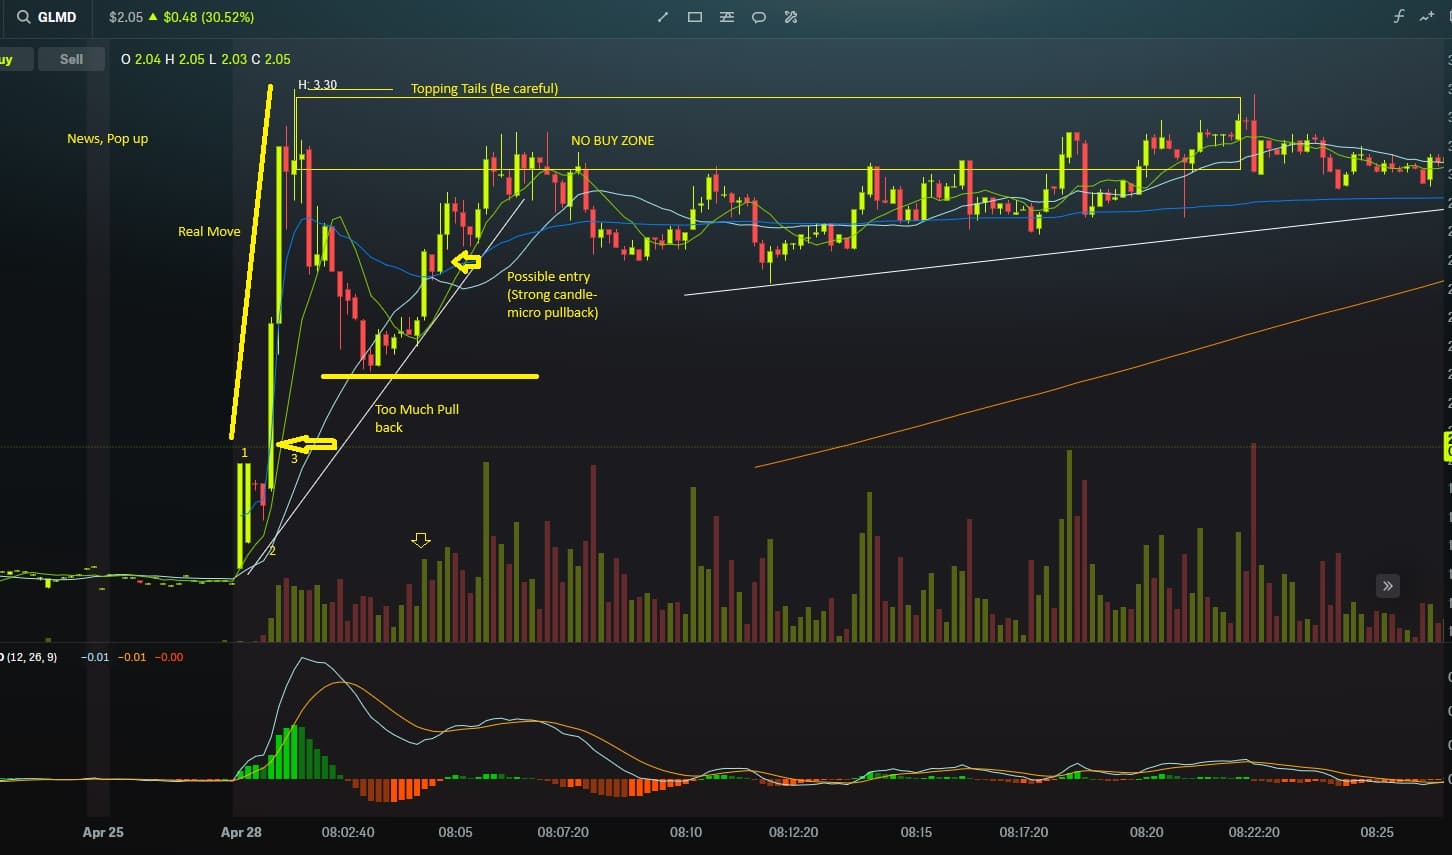The height and width of the screenshot is (855, 1452).
Task: Click the 08:25 time label
Action: click(1377, 832)
